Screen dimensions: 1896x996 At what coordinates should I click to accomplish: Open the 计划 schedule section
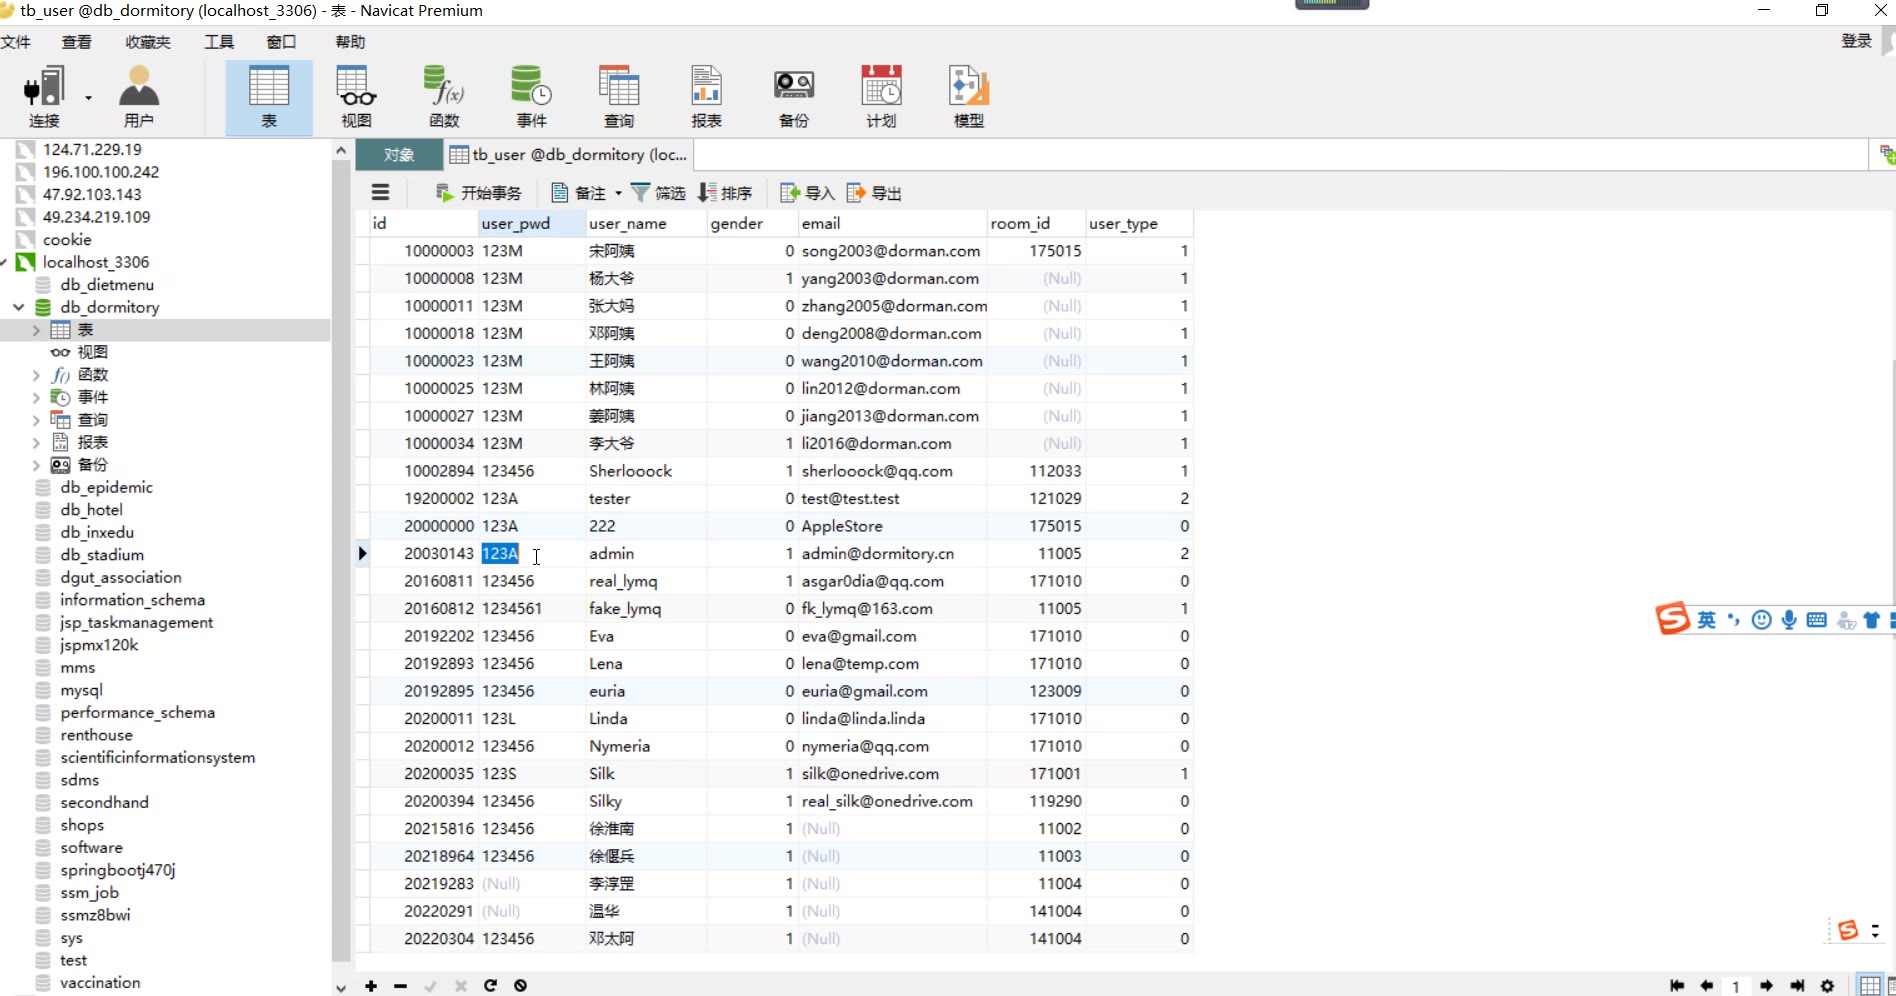pyautogui.click(x=881, y=97)
